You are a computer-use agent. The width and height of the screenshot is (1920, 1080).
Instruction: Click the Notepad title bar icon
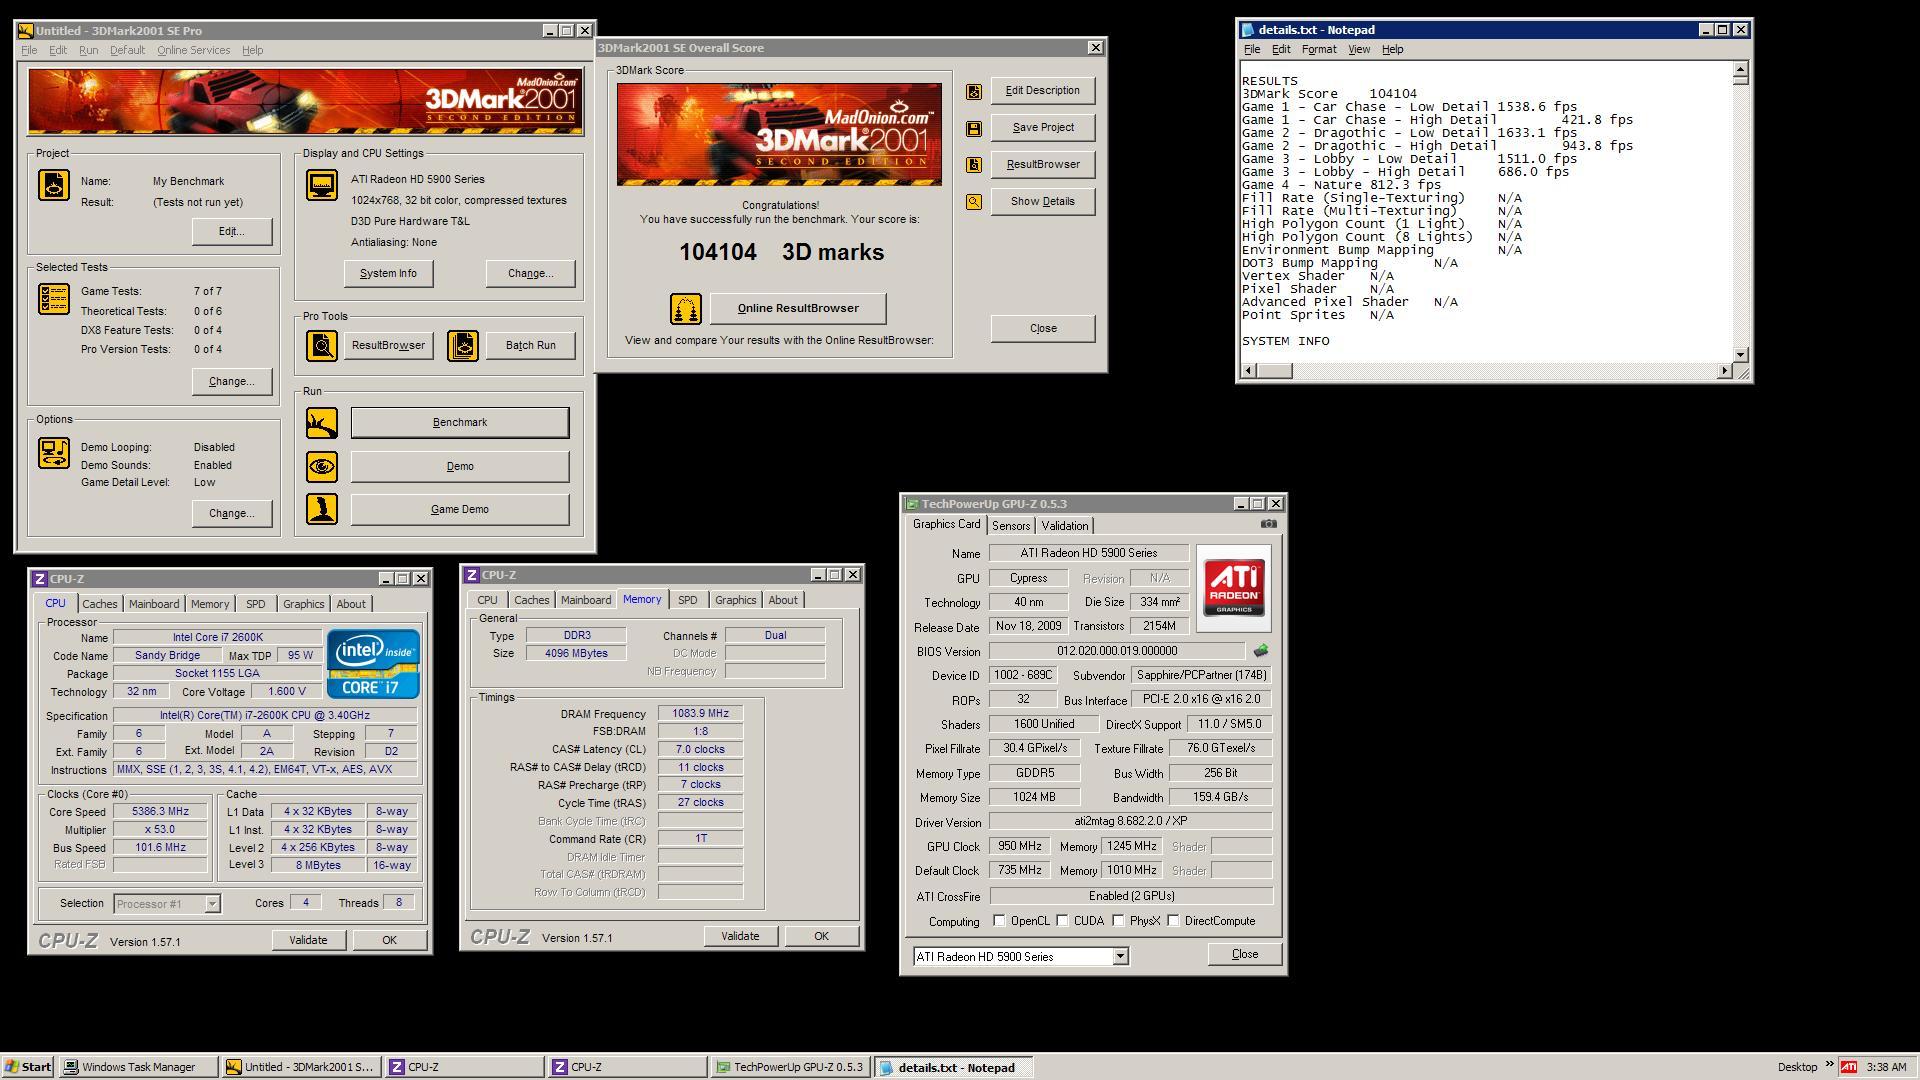[x=1248, y=30]
